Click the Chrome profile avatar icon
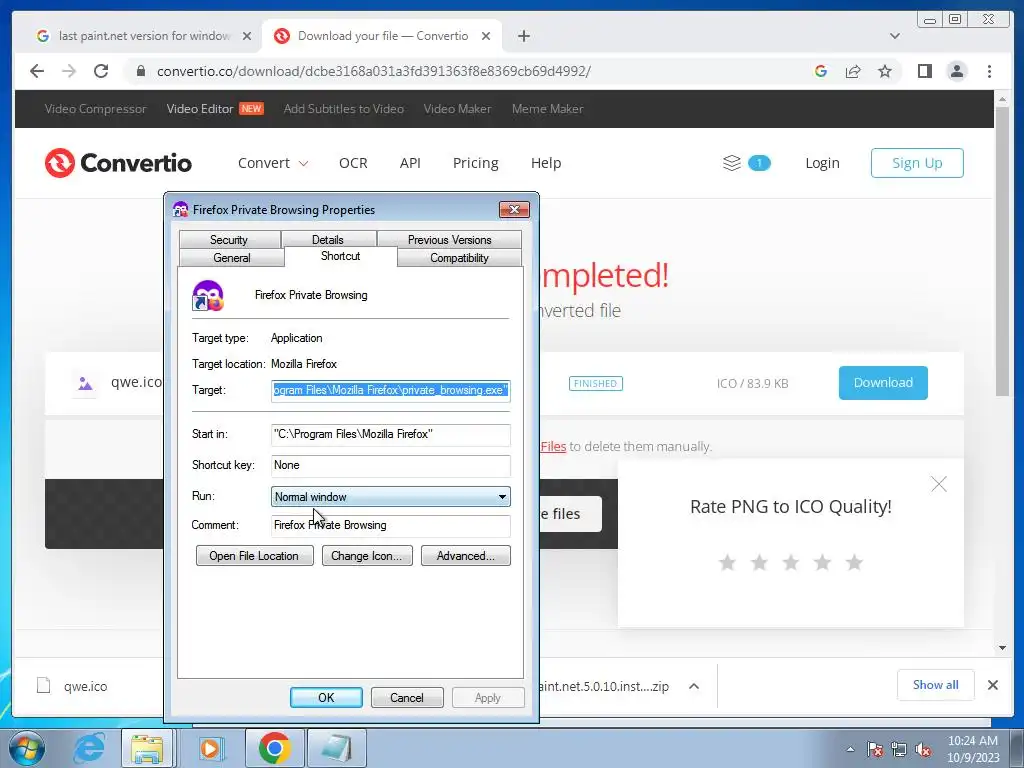The width and height of the screenshot is (1024, 768). (957, 71)
